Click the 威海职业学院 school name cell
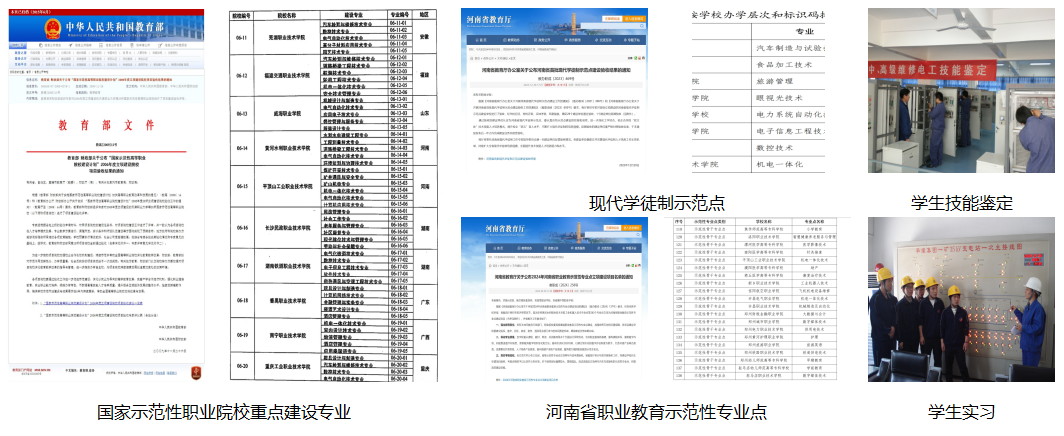1064x436 pixels. coord(288,113)
